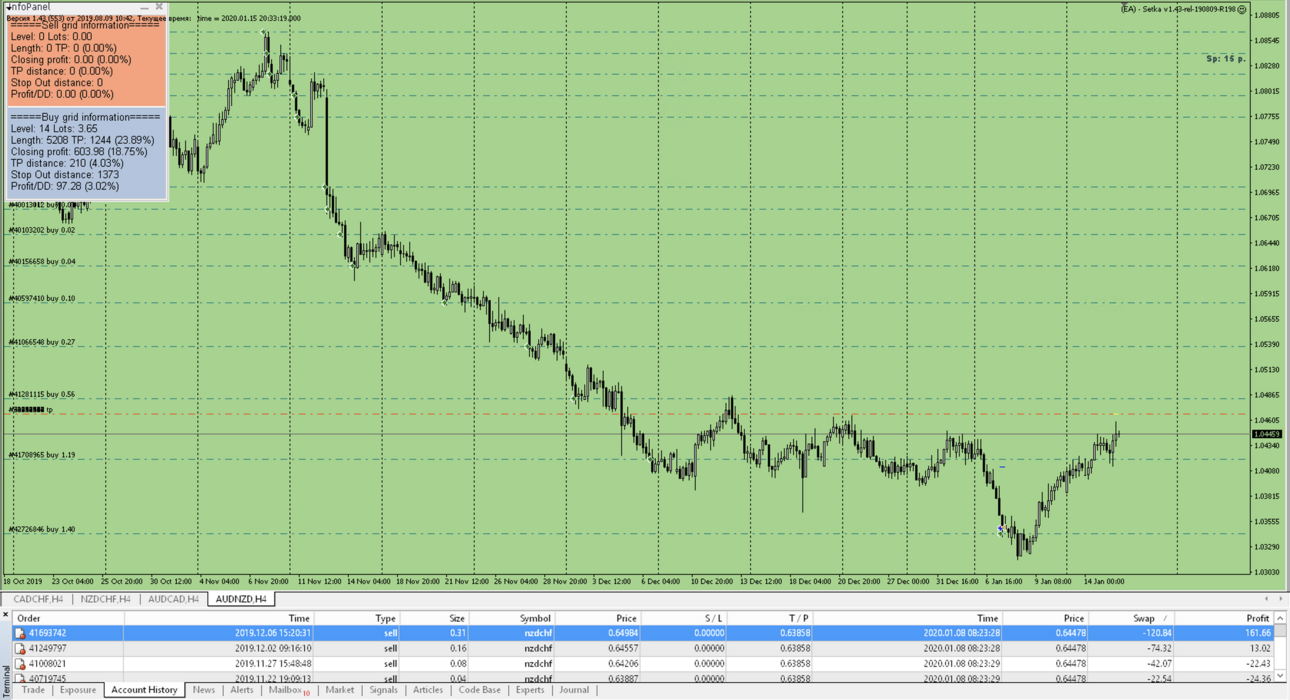
Task: Click the chart tabs scroll right arrow
Action: click(1280, 599)
